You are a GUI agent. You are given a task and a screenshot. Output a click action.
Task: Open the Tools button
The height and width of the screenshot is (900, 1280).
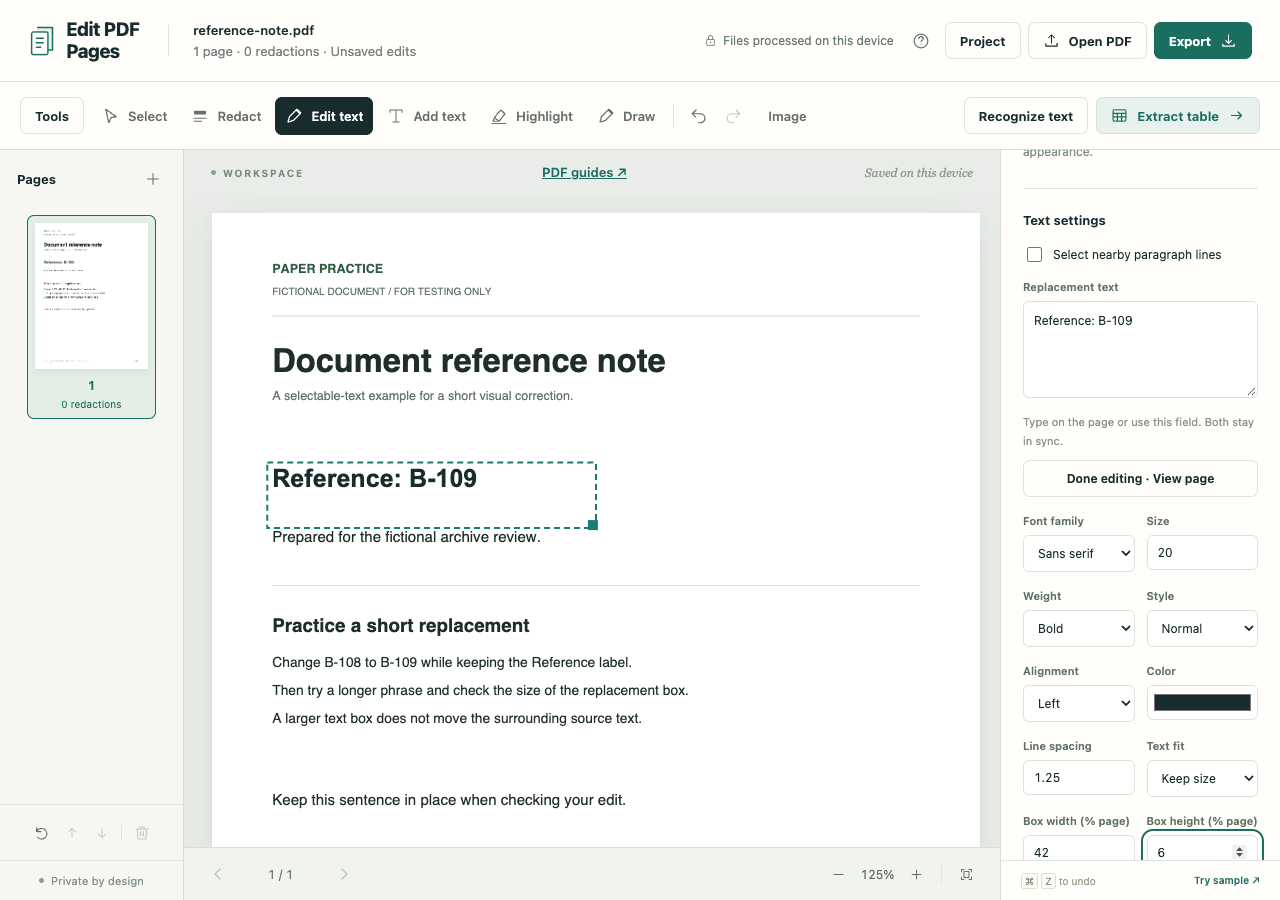pyautogui.click(x=52, y=116)
